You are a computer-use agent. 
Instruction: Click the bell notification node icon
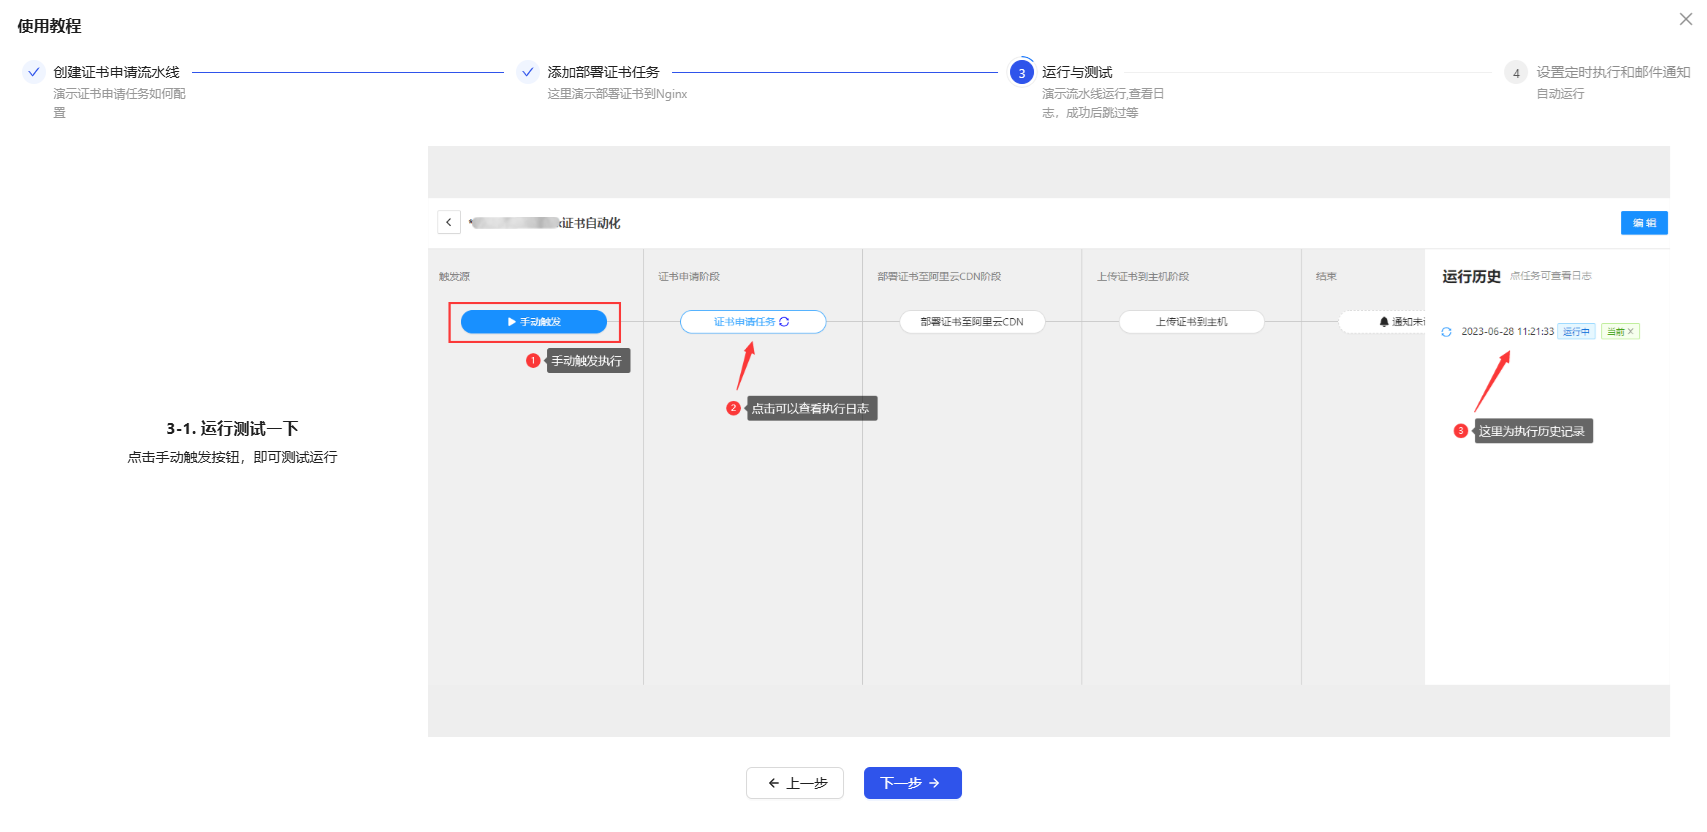point(1384,322)
